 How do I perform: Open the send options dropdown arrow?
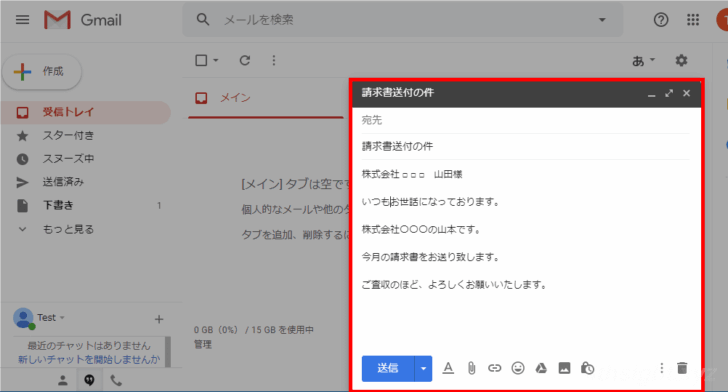pyautogui.click(x=423, y=368)
